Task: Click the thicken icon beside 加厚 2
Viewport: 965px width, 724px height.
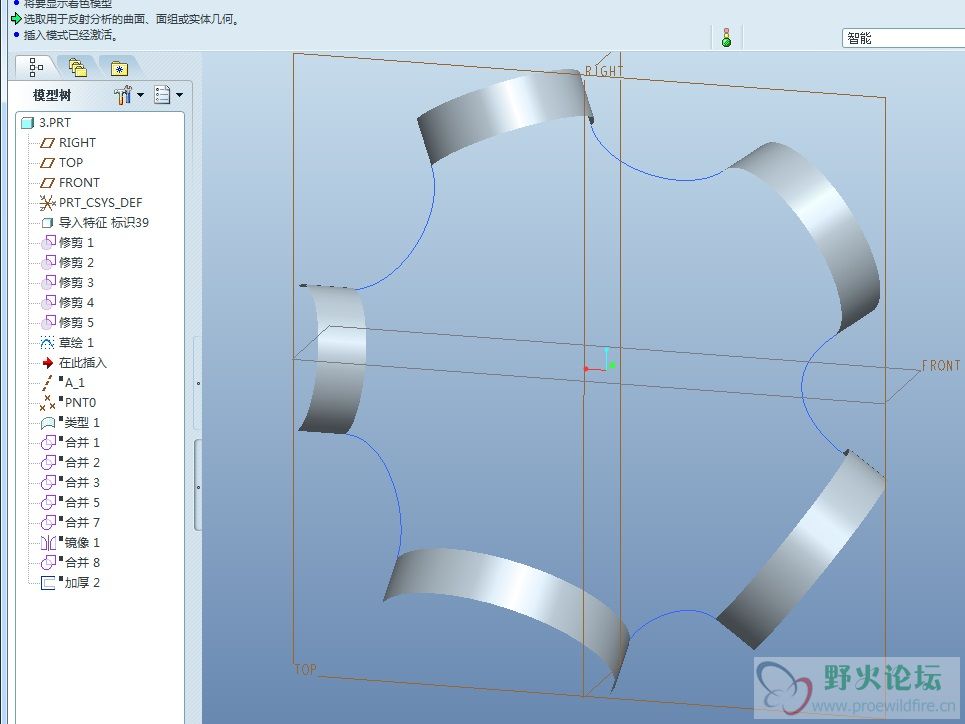Action: click(x=48, y=583)
